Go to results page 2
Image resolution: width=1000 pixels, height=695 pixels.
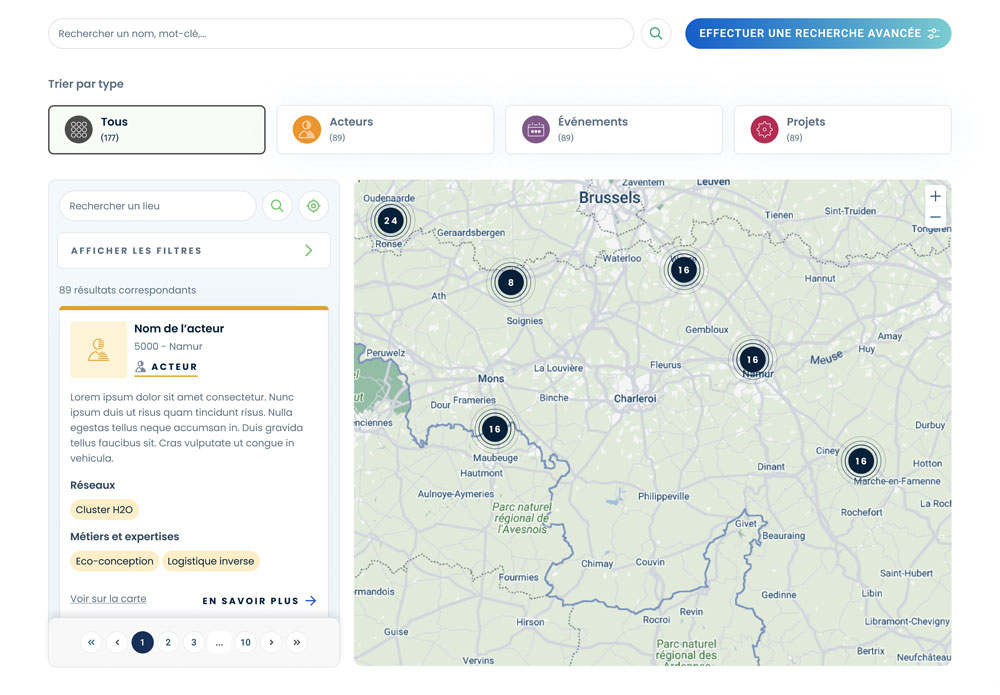coord(168,642)
